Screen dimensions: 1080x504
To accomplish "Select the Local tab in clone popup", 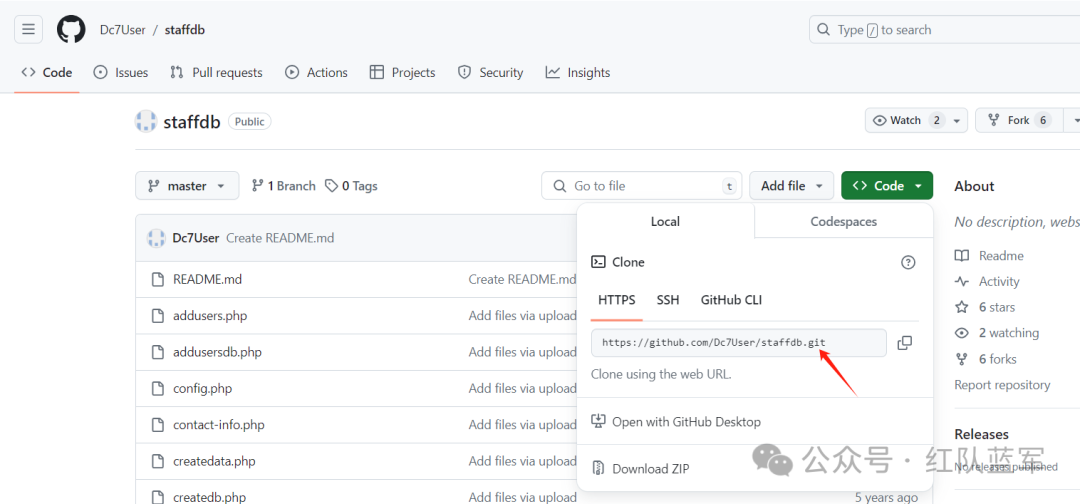I will (665, 222).
